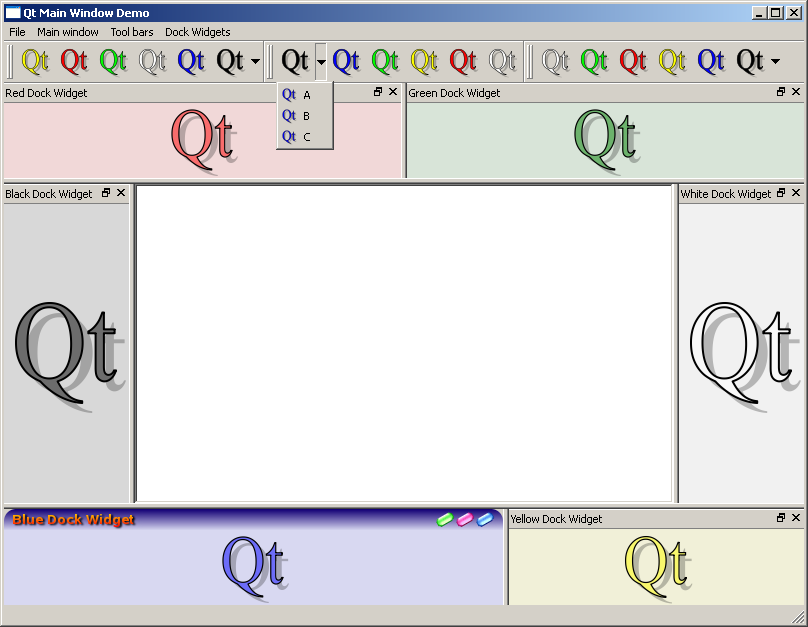Float the Black Dock Widget

coord(106,193)
